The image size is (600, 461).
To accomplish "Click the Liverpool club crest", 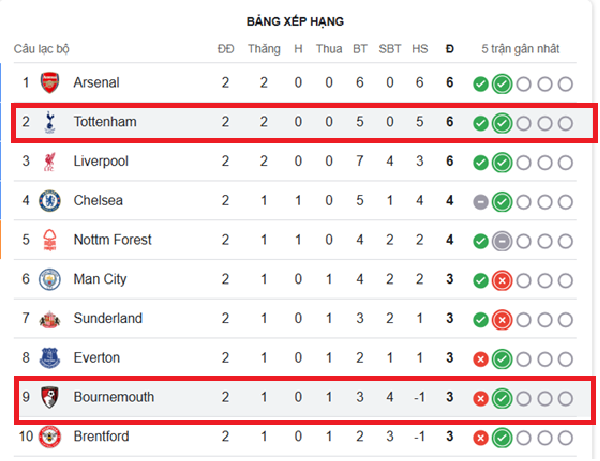I will point(50,161).
